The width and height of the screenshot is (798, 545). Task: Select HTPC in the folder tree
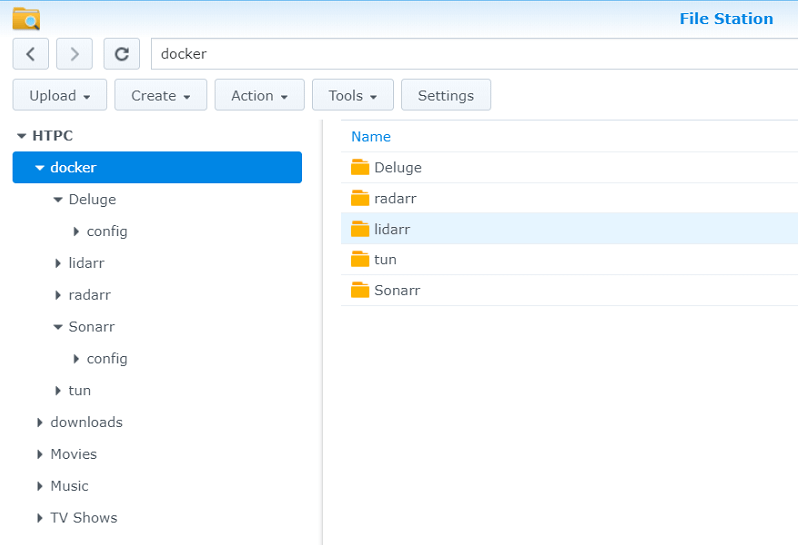[x=52, y=136]
